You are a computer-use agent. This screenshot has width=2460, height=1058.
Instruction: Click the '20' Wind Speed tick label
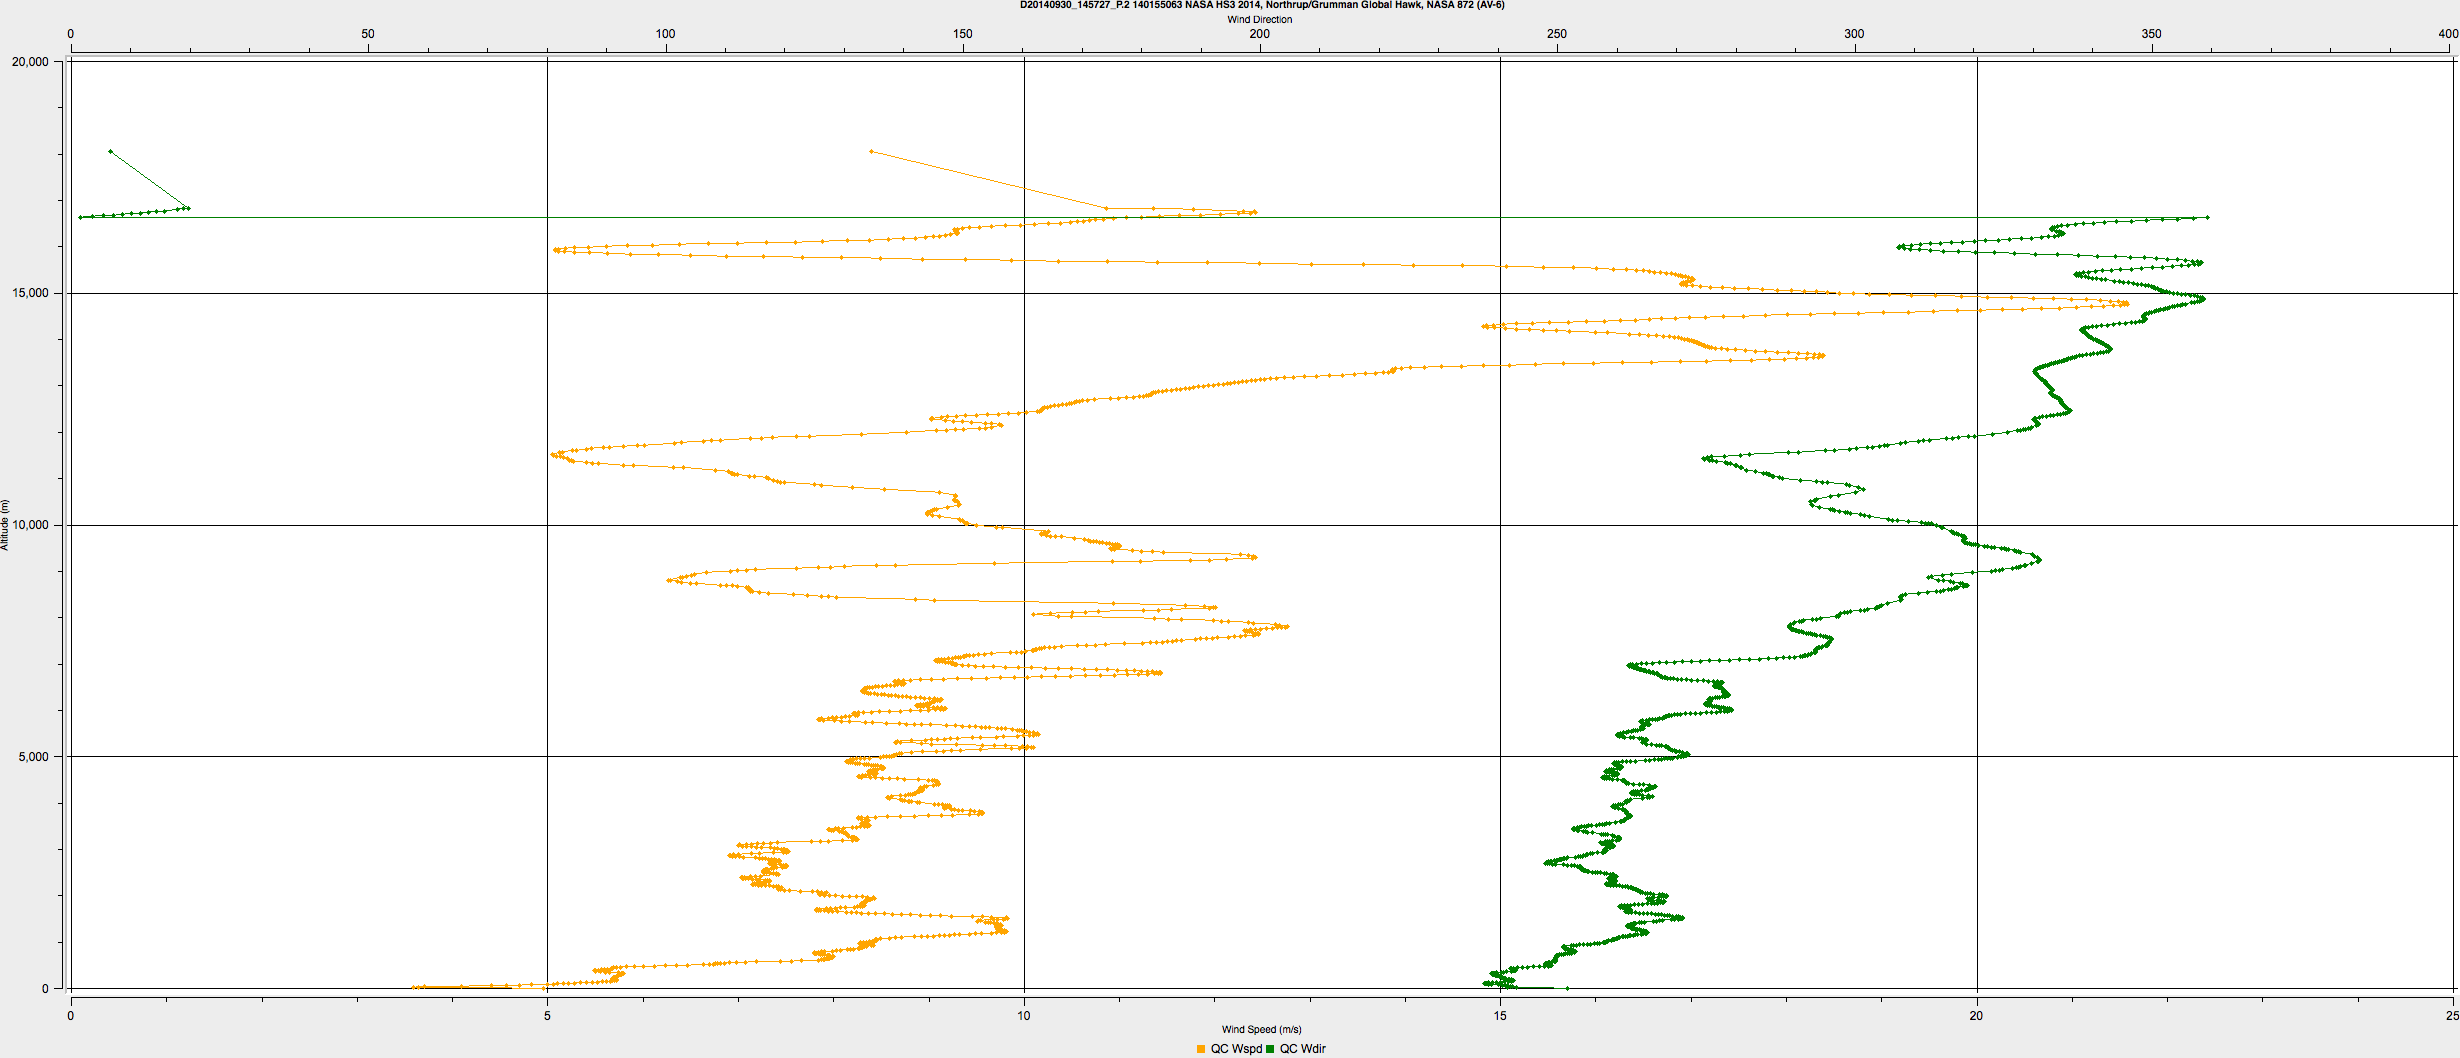1976,1016
